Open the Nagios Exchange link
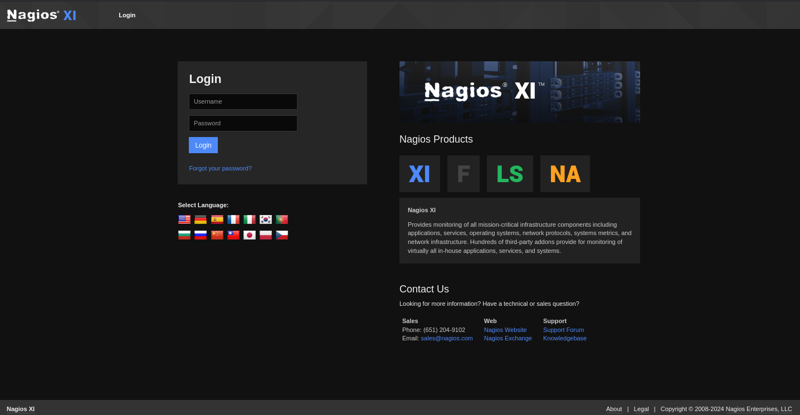 [508, 338]
